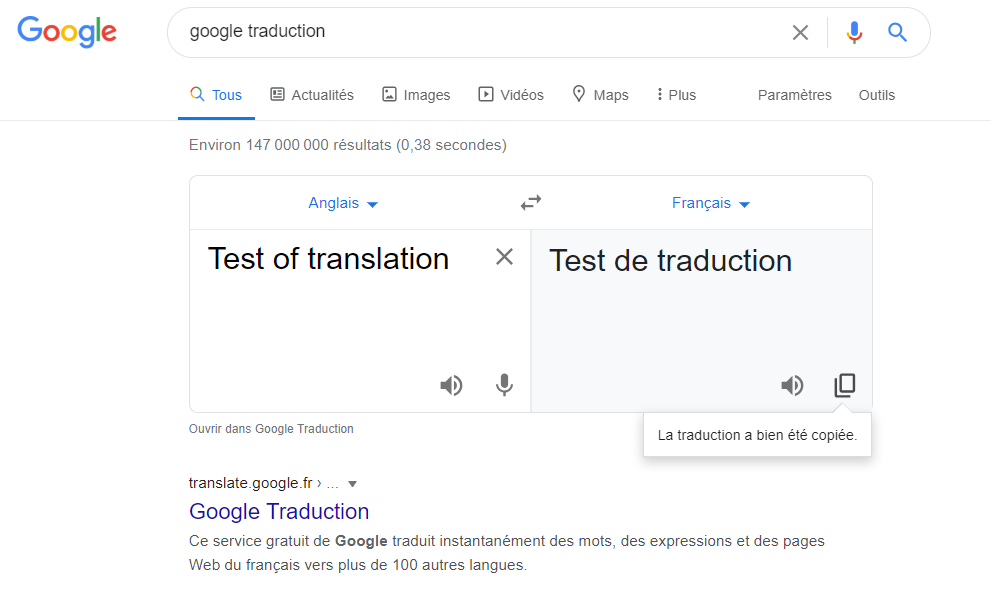Launch the search with the magnifier icon
The width and height of the screenshot is (991, 595).
click(896, 31)
